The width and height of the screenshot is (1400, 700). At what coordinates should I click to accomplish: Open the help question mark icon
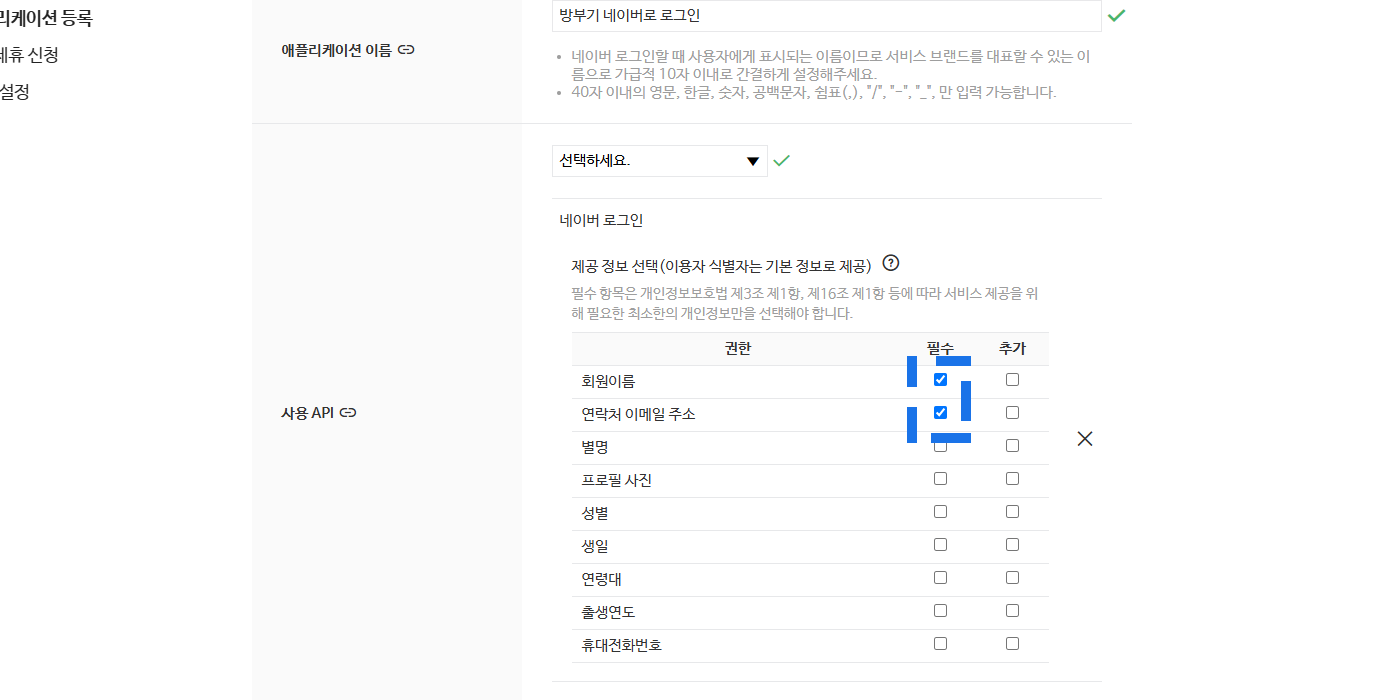pyautogui.click(x=891, y=264)
